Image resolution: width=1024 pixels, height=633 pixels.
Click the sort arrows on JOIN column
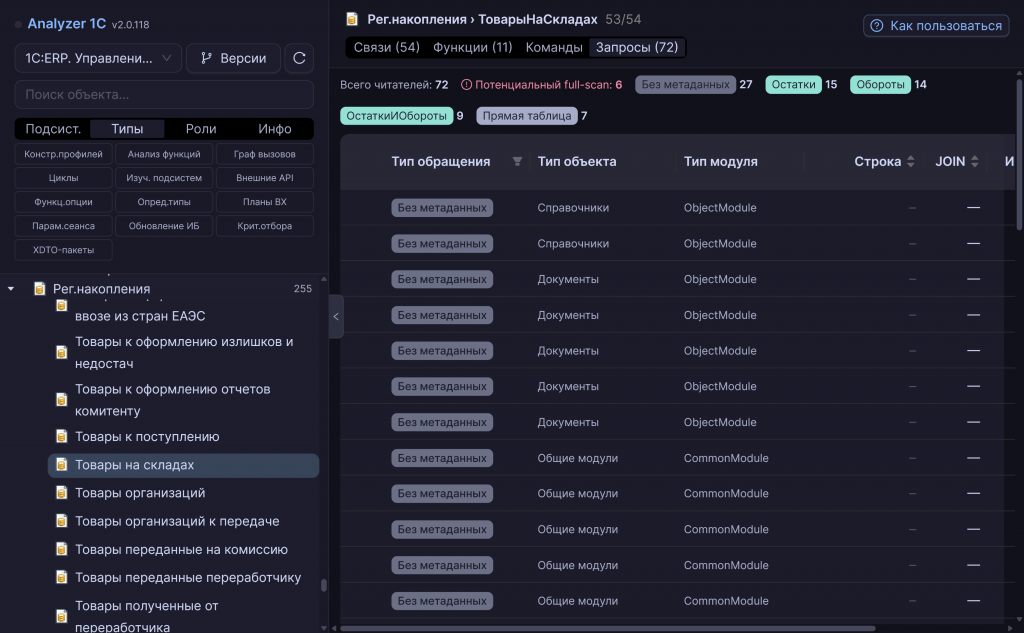974,161
